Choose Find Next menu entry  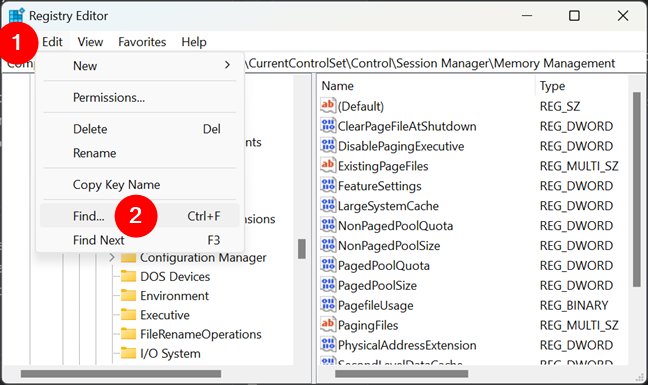click(140, 240)
